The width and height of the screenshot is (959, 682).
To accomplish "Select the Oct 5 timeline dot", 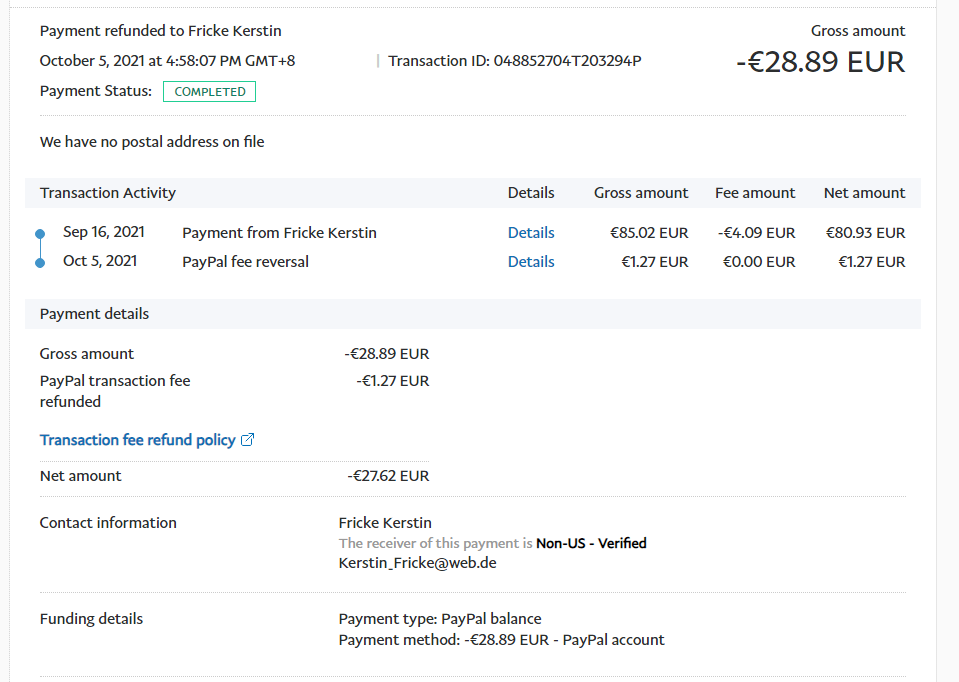I will point(40,263).
